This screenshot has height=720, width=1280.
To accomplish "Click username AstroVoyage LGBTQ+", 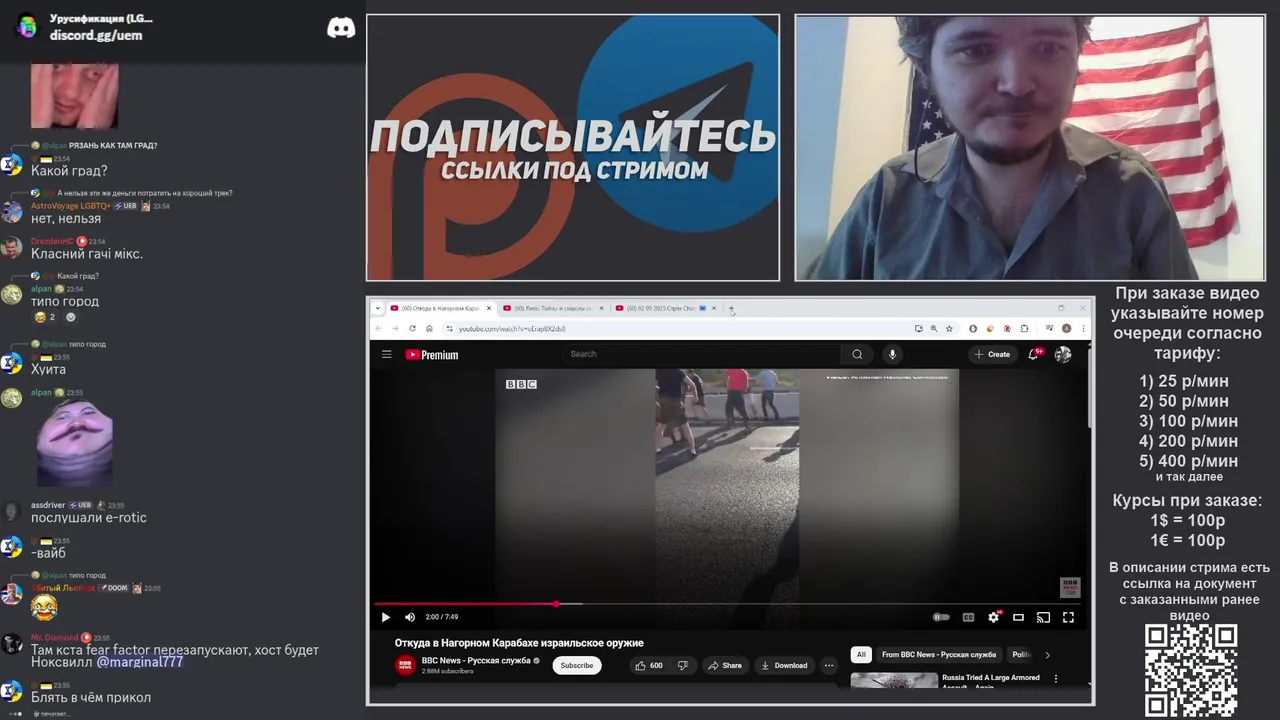I will click(x=71, y=206).
